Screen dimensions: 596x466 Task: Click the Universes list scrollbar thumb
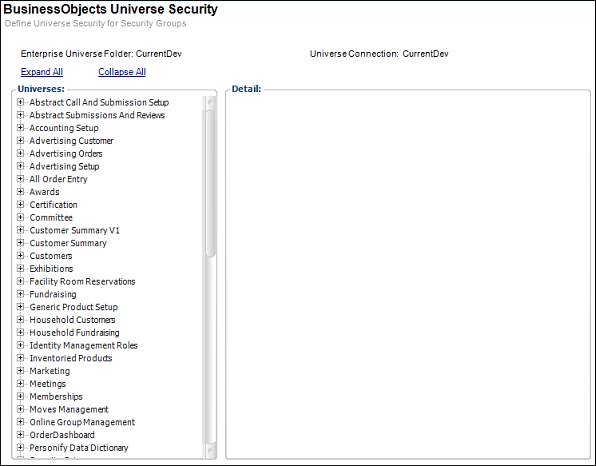[210, 184]
